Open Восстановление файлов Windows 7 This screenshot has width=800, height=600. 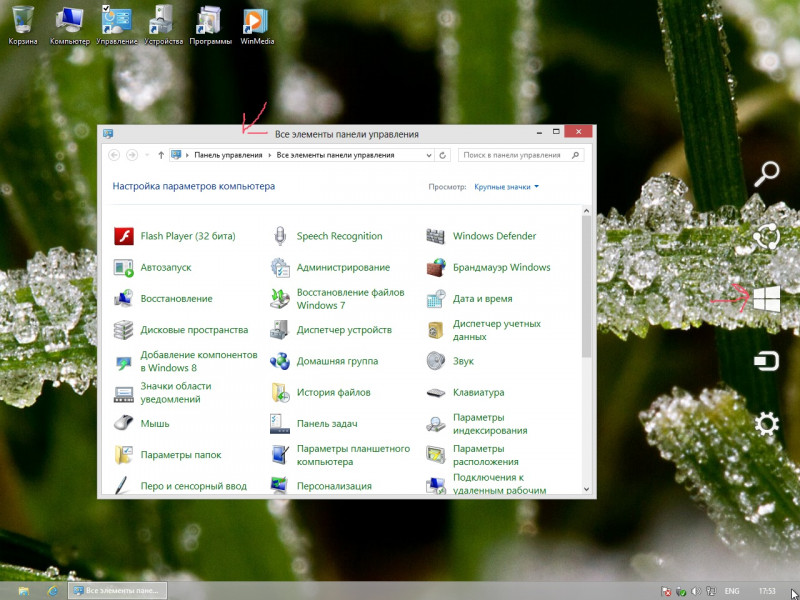click(337, 299)
